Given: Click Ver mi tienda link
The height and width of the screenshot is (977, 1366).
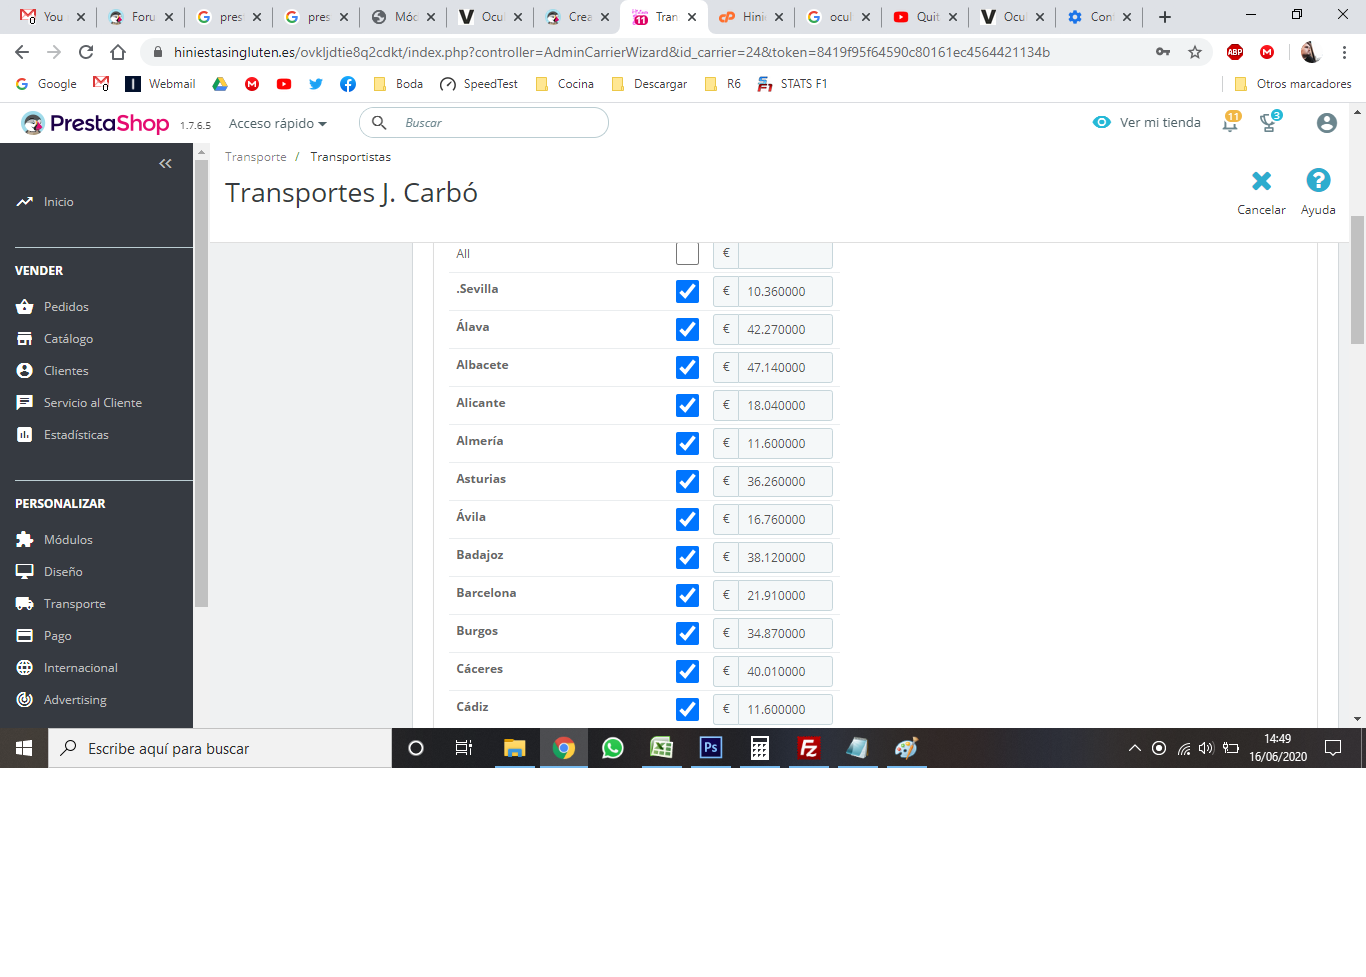Looking at the screenshot, I should click(1147, 123).
